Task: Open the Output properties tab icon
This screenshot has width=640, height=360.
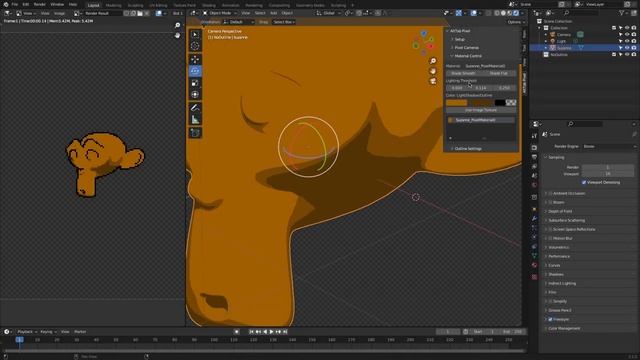Action: (534, 157)
